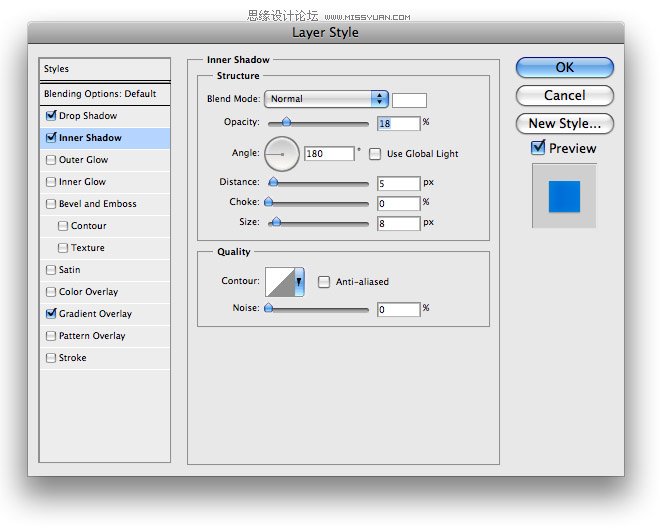The width and height of the screenshot is (660, 531).
Task: Click the Opacity slider handle
Action: pyautogui.click(x=286, y=122)
